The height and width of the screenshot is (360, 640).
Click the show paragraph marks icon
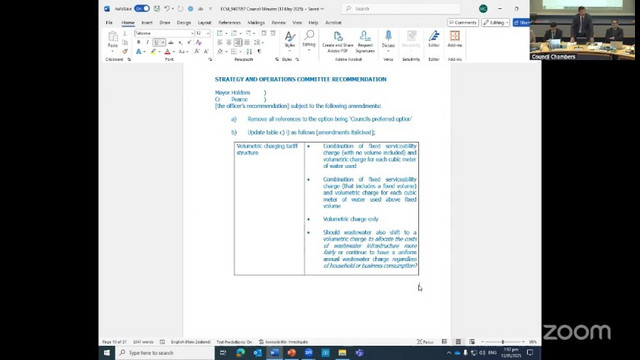(x=259, y=51)
